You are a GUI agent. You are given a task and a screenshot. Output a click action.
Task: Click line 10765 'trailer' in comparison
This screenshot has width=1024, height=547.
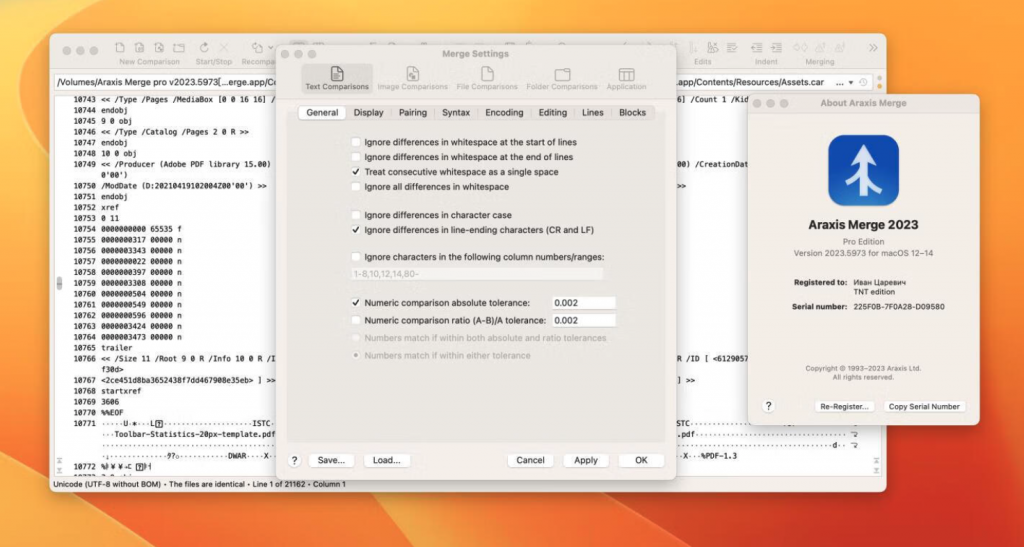116,348
